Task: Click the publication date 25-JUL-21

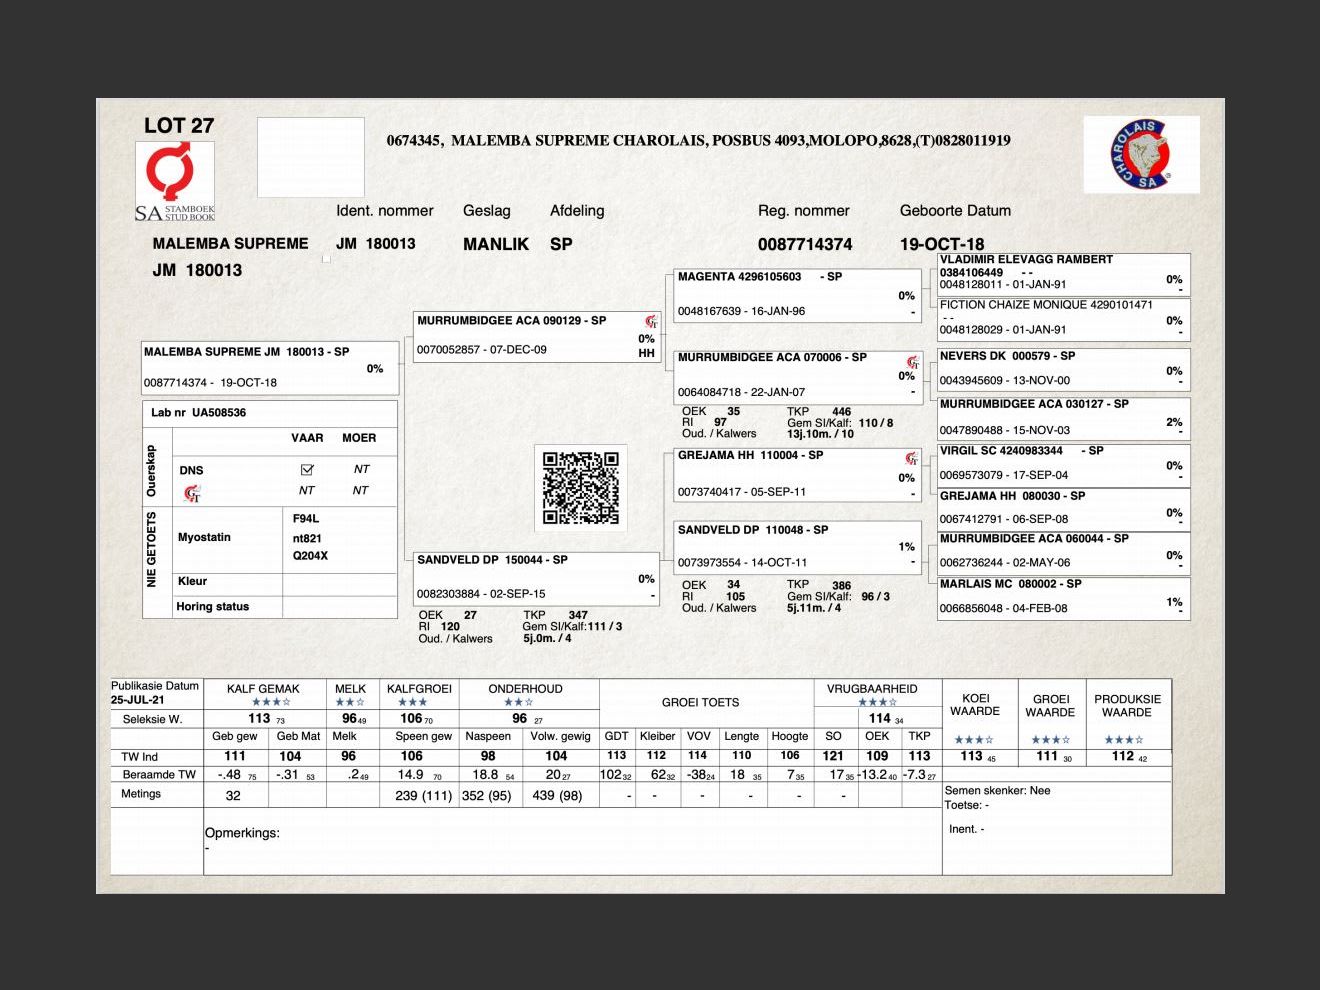Action: [140, 700]
